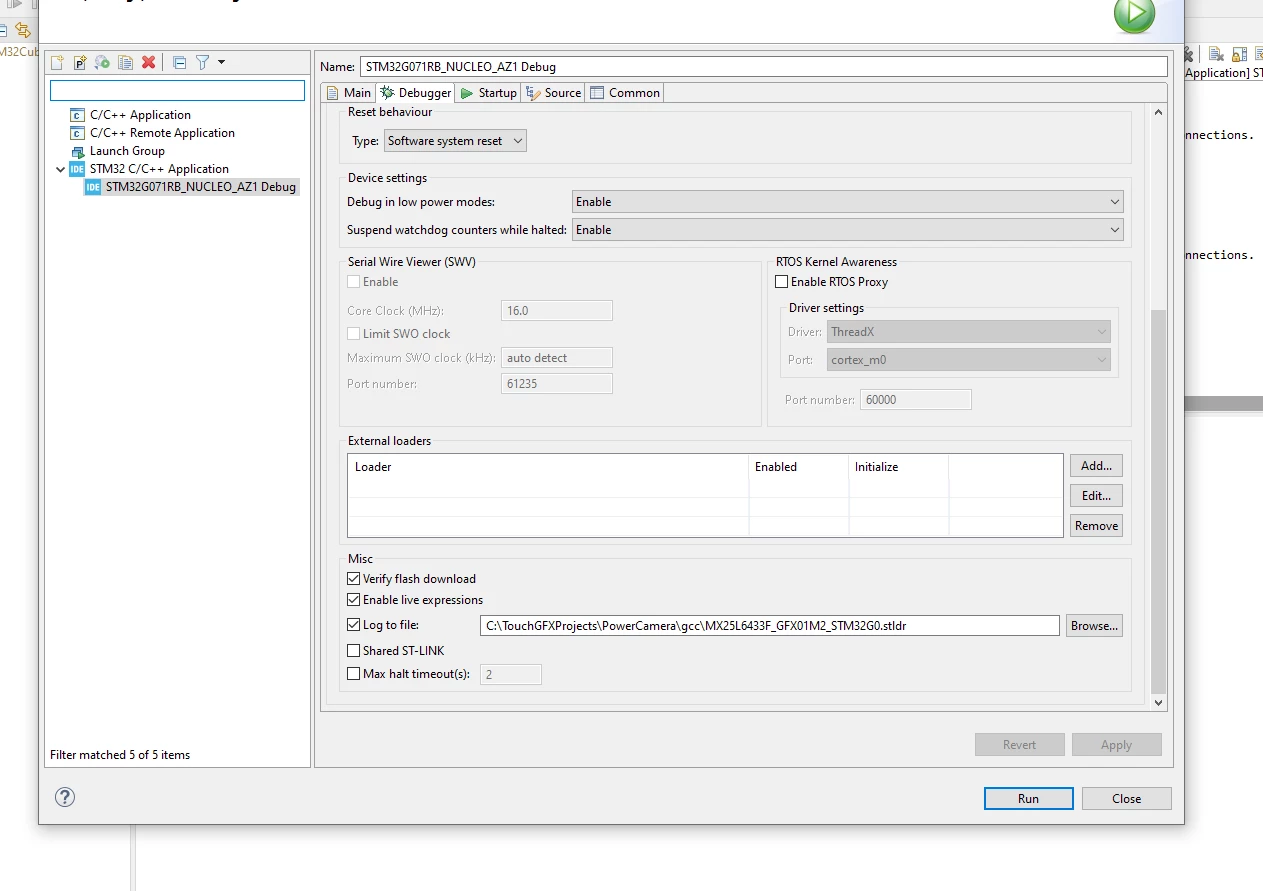Open the help question mark icon

click(64, 797)
